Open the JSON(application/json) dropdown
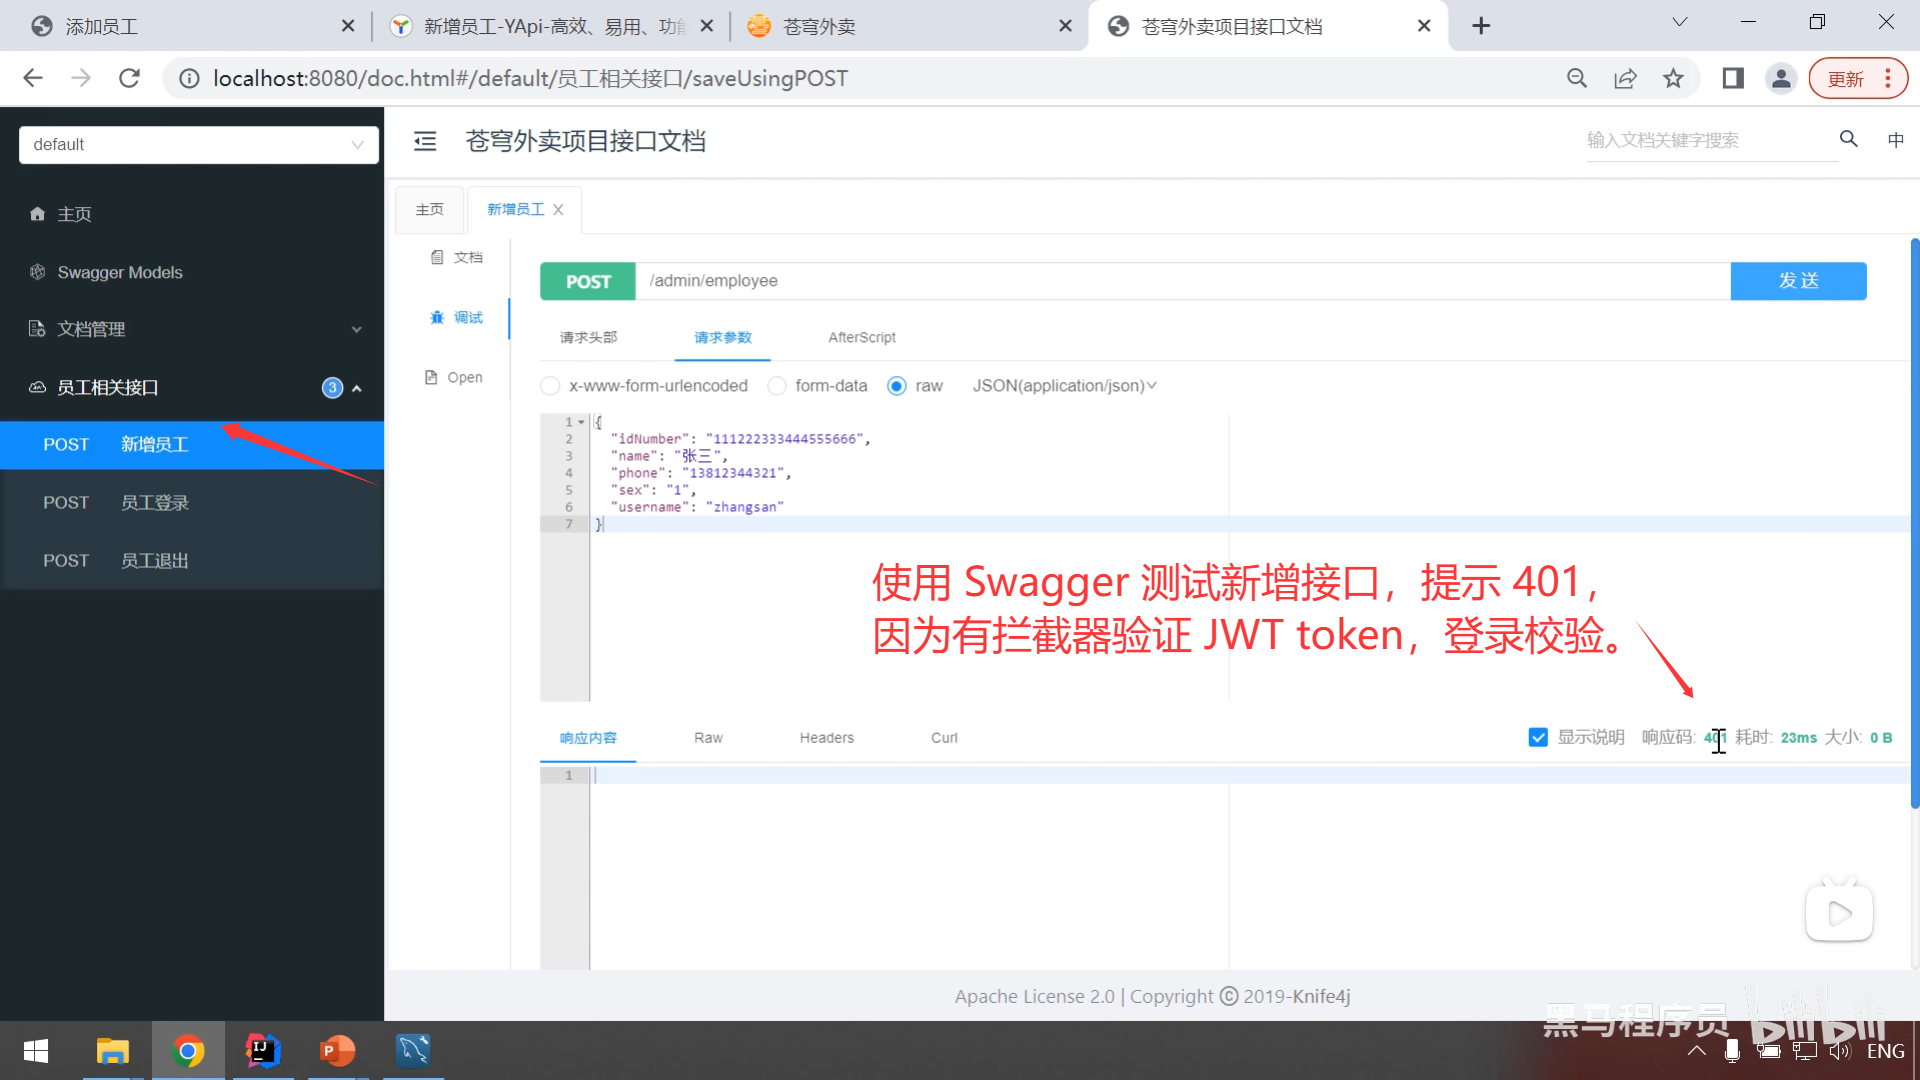Viewport: 1920px width, 1080px height. coord(1063,385)
